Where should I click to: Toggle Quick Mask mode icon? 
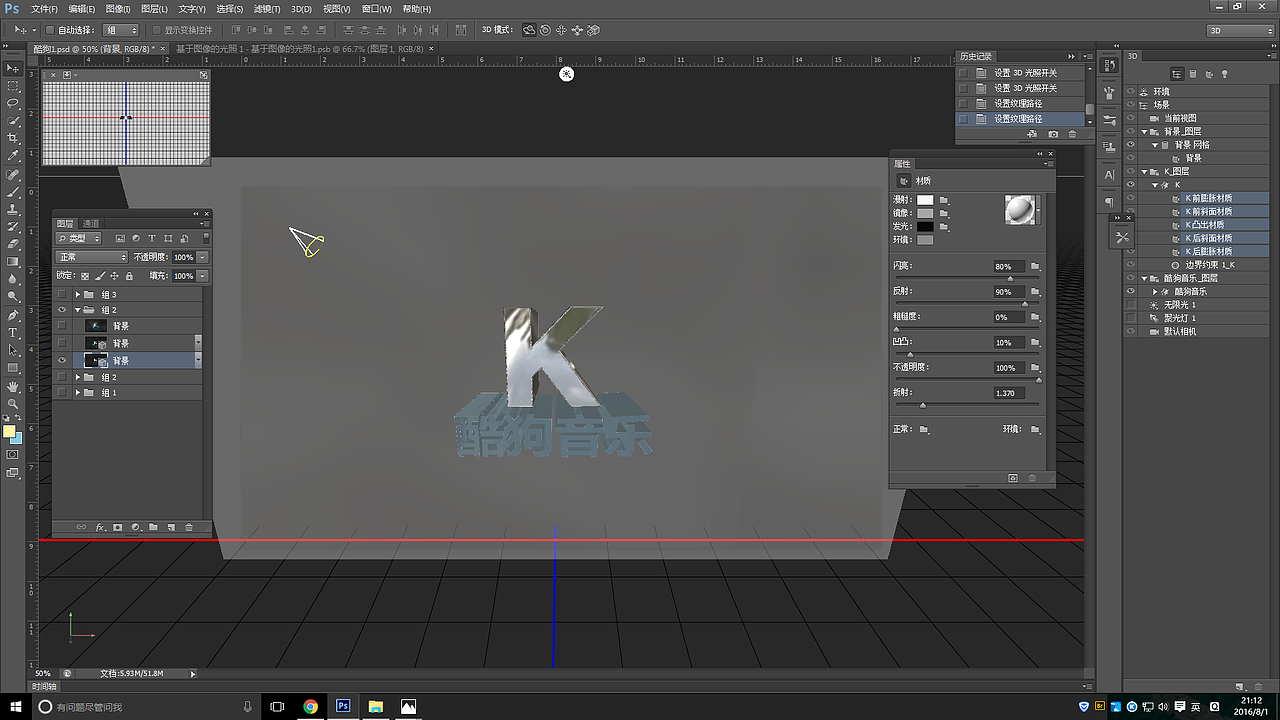coord(13,454)
